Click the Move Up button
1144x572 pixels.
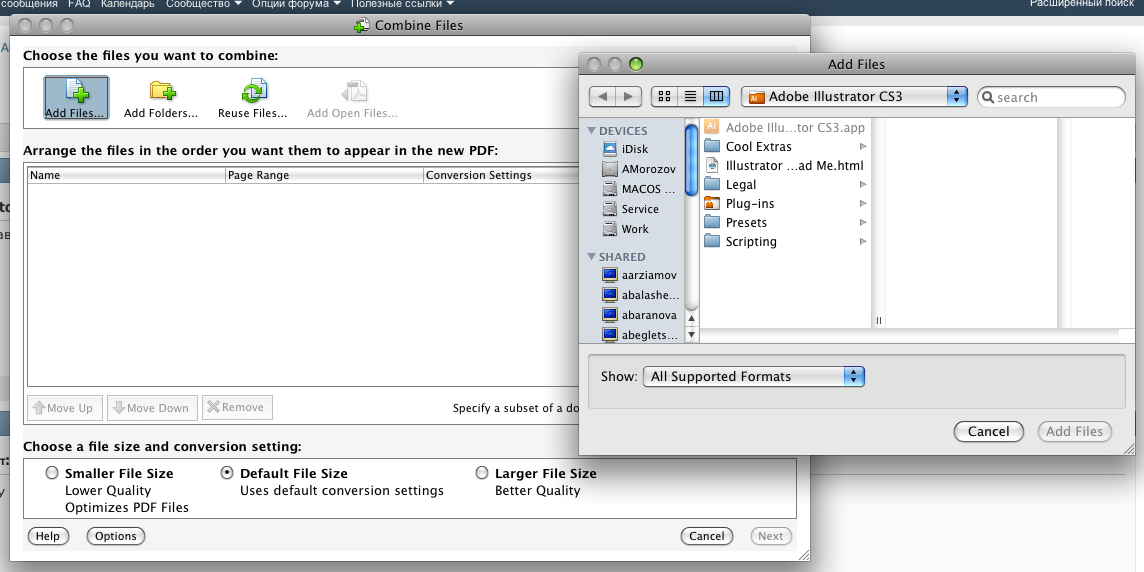65,408
